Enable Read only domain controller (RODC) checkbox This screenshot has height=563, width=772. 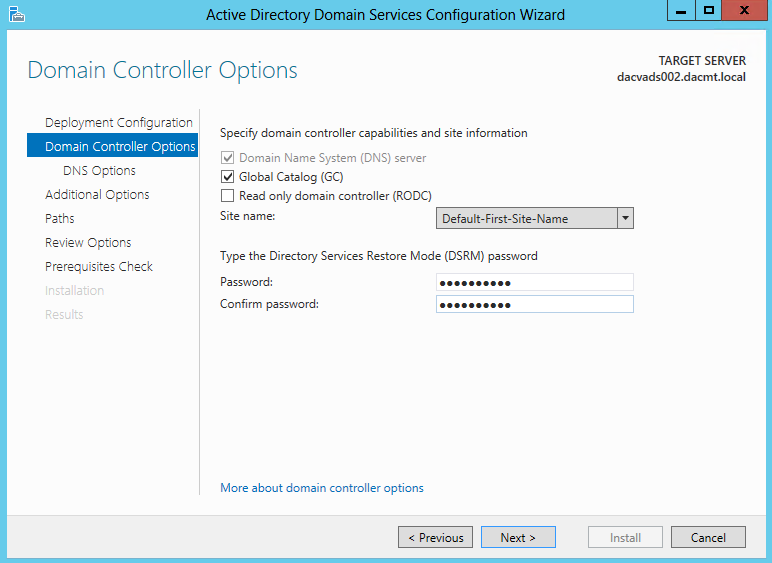tap(227, 196)
